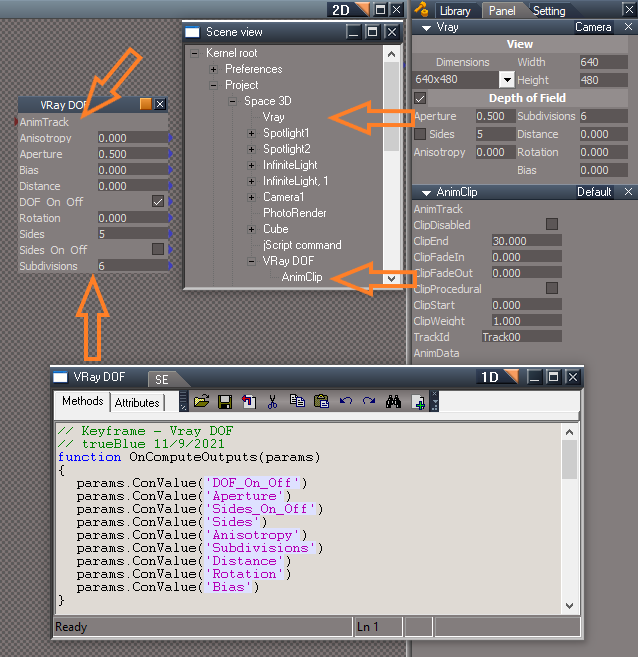Click the Copy icon in script editor
Image resolution: width=638 pixels, height=657 pixels.
tap(297, 401)
